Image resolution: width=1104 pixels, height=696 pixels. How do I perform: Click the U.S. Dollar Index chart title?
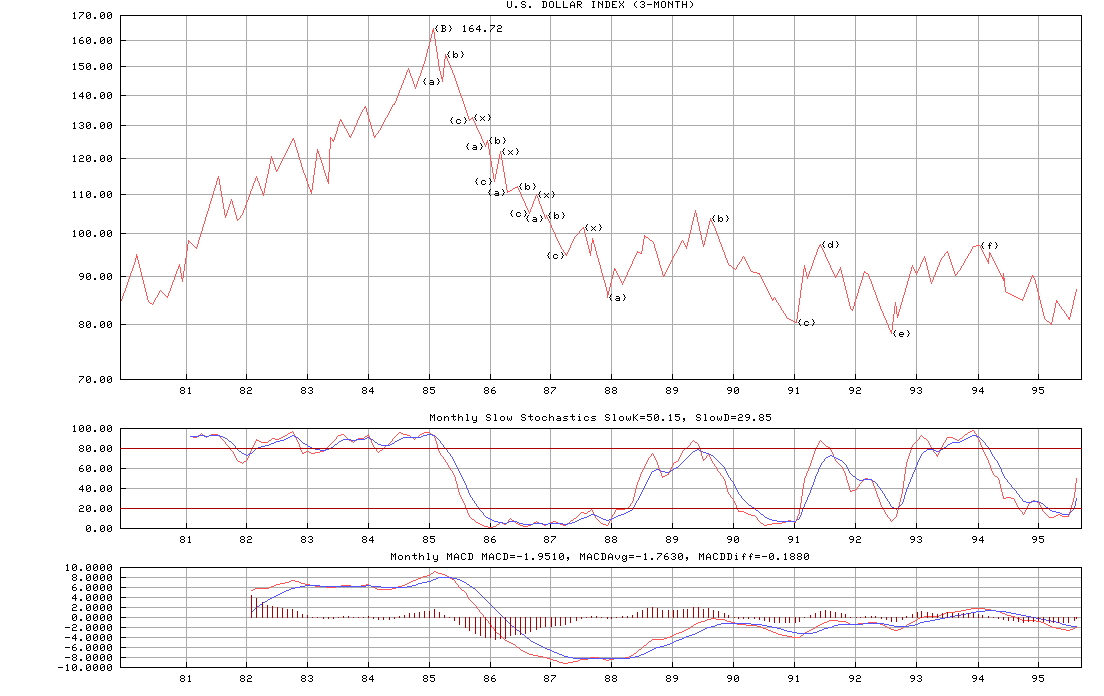point(599,5)
